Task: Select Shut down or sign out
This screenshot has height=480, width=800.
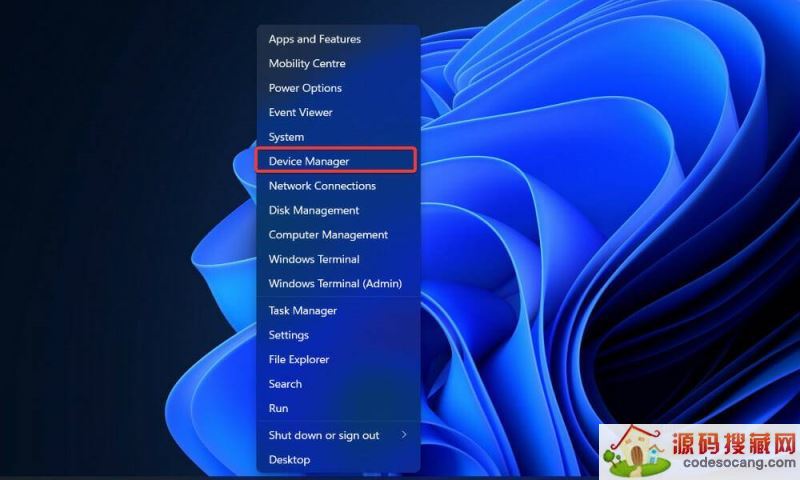Action: click(324, 436)
